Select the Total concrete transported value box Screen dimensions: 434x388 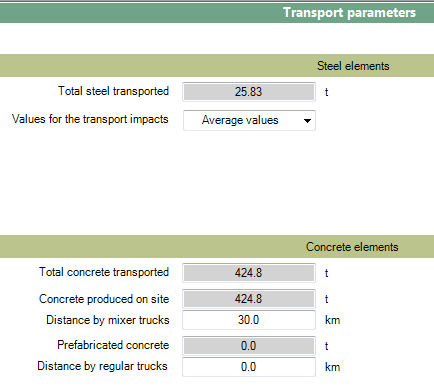pyautogui.click(x=249, y=273)
